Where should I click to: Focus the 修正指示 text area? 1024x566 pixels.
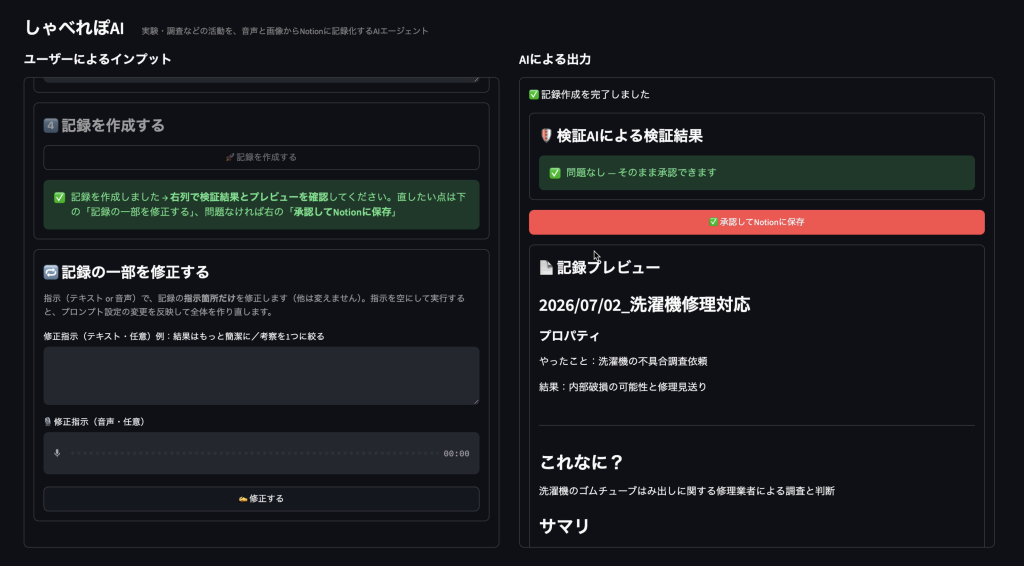click(261, 375)
